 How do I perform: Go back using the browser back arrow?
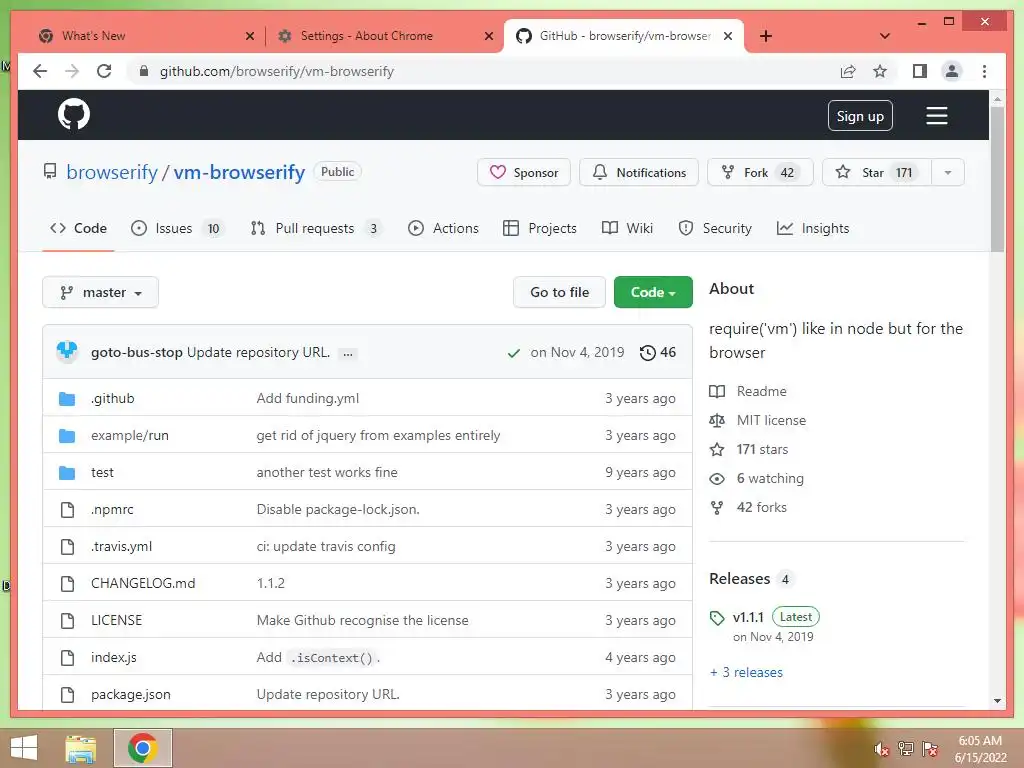click(x=40, y=71)
